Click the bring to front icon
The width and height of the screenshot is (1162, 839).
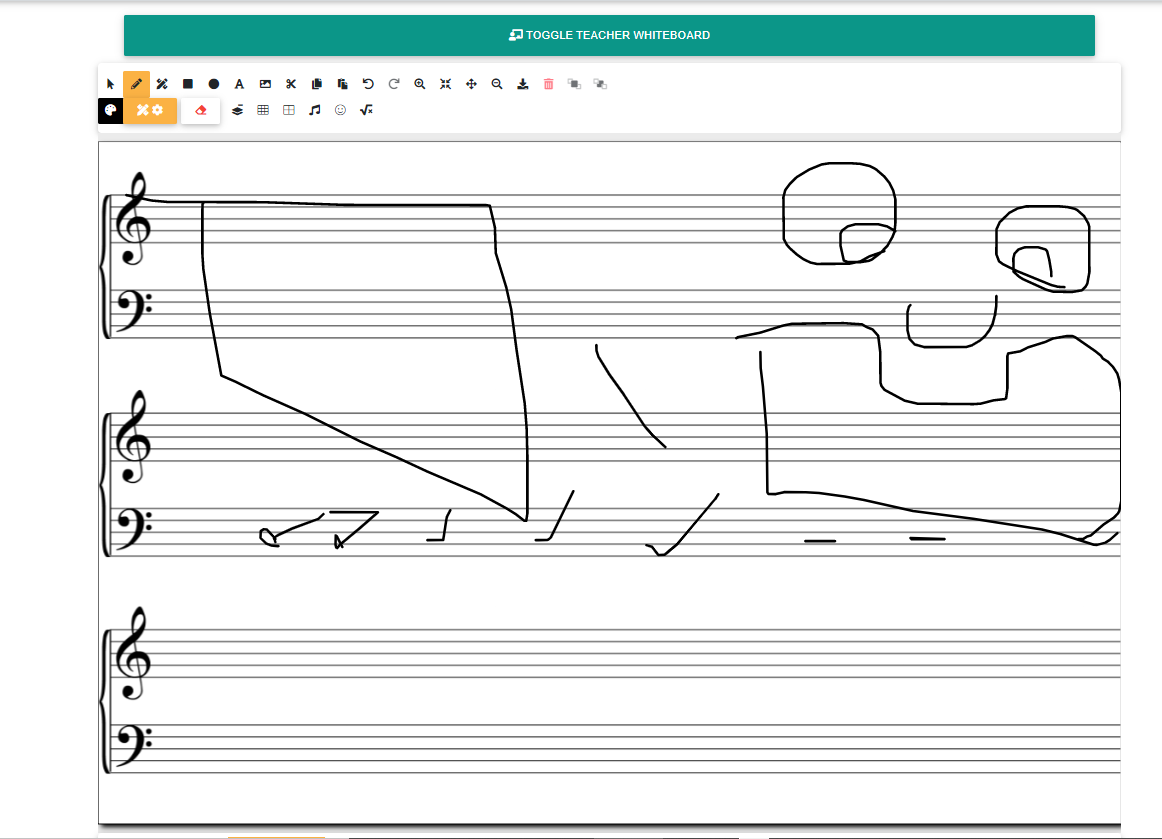pos(574,84)
